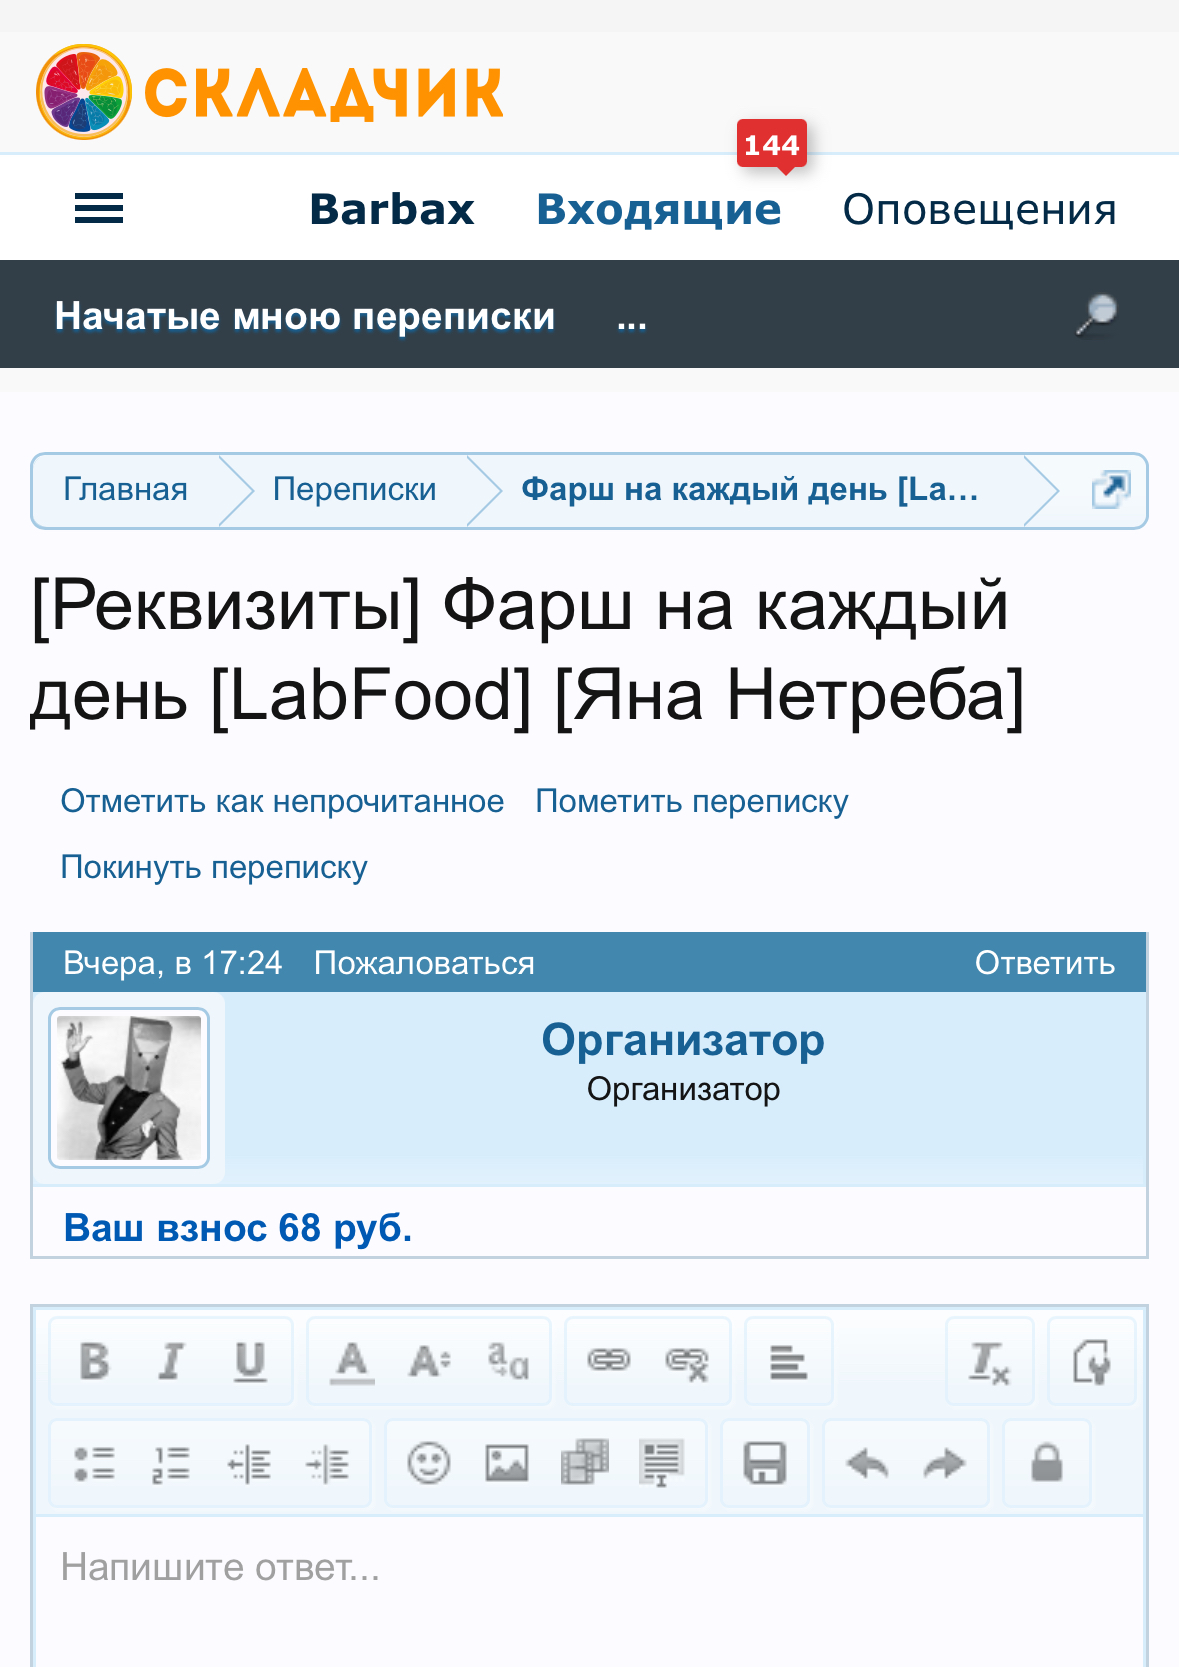This screenshot has height=1667, width=1179.
Task: Click the search magnifier icon
Action: (x=1096, y=315)
